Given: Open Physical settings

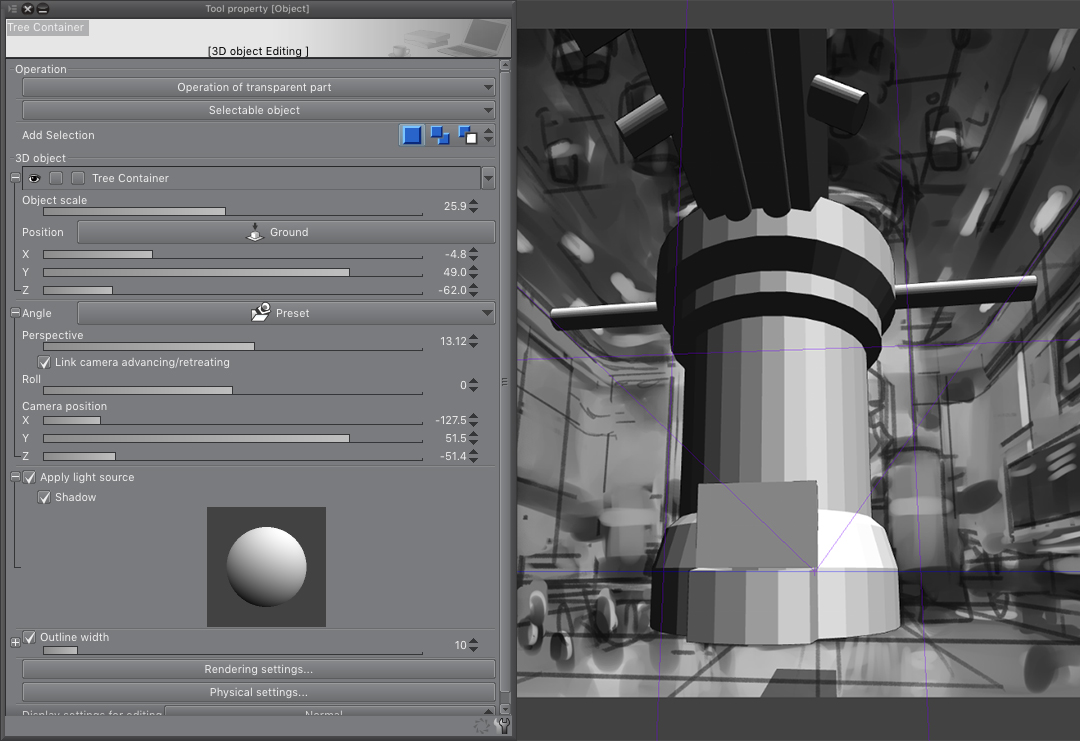Looking at the screenshot, I should tap(258, 692).
